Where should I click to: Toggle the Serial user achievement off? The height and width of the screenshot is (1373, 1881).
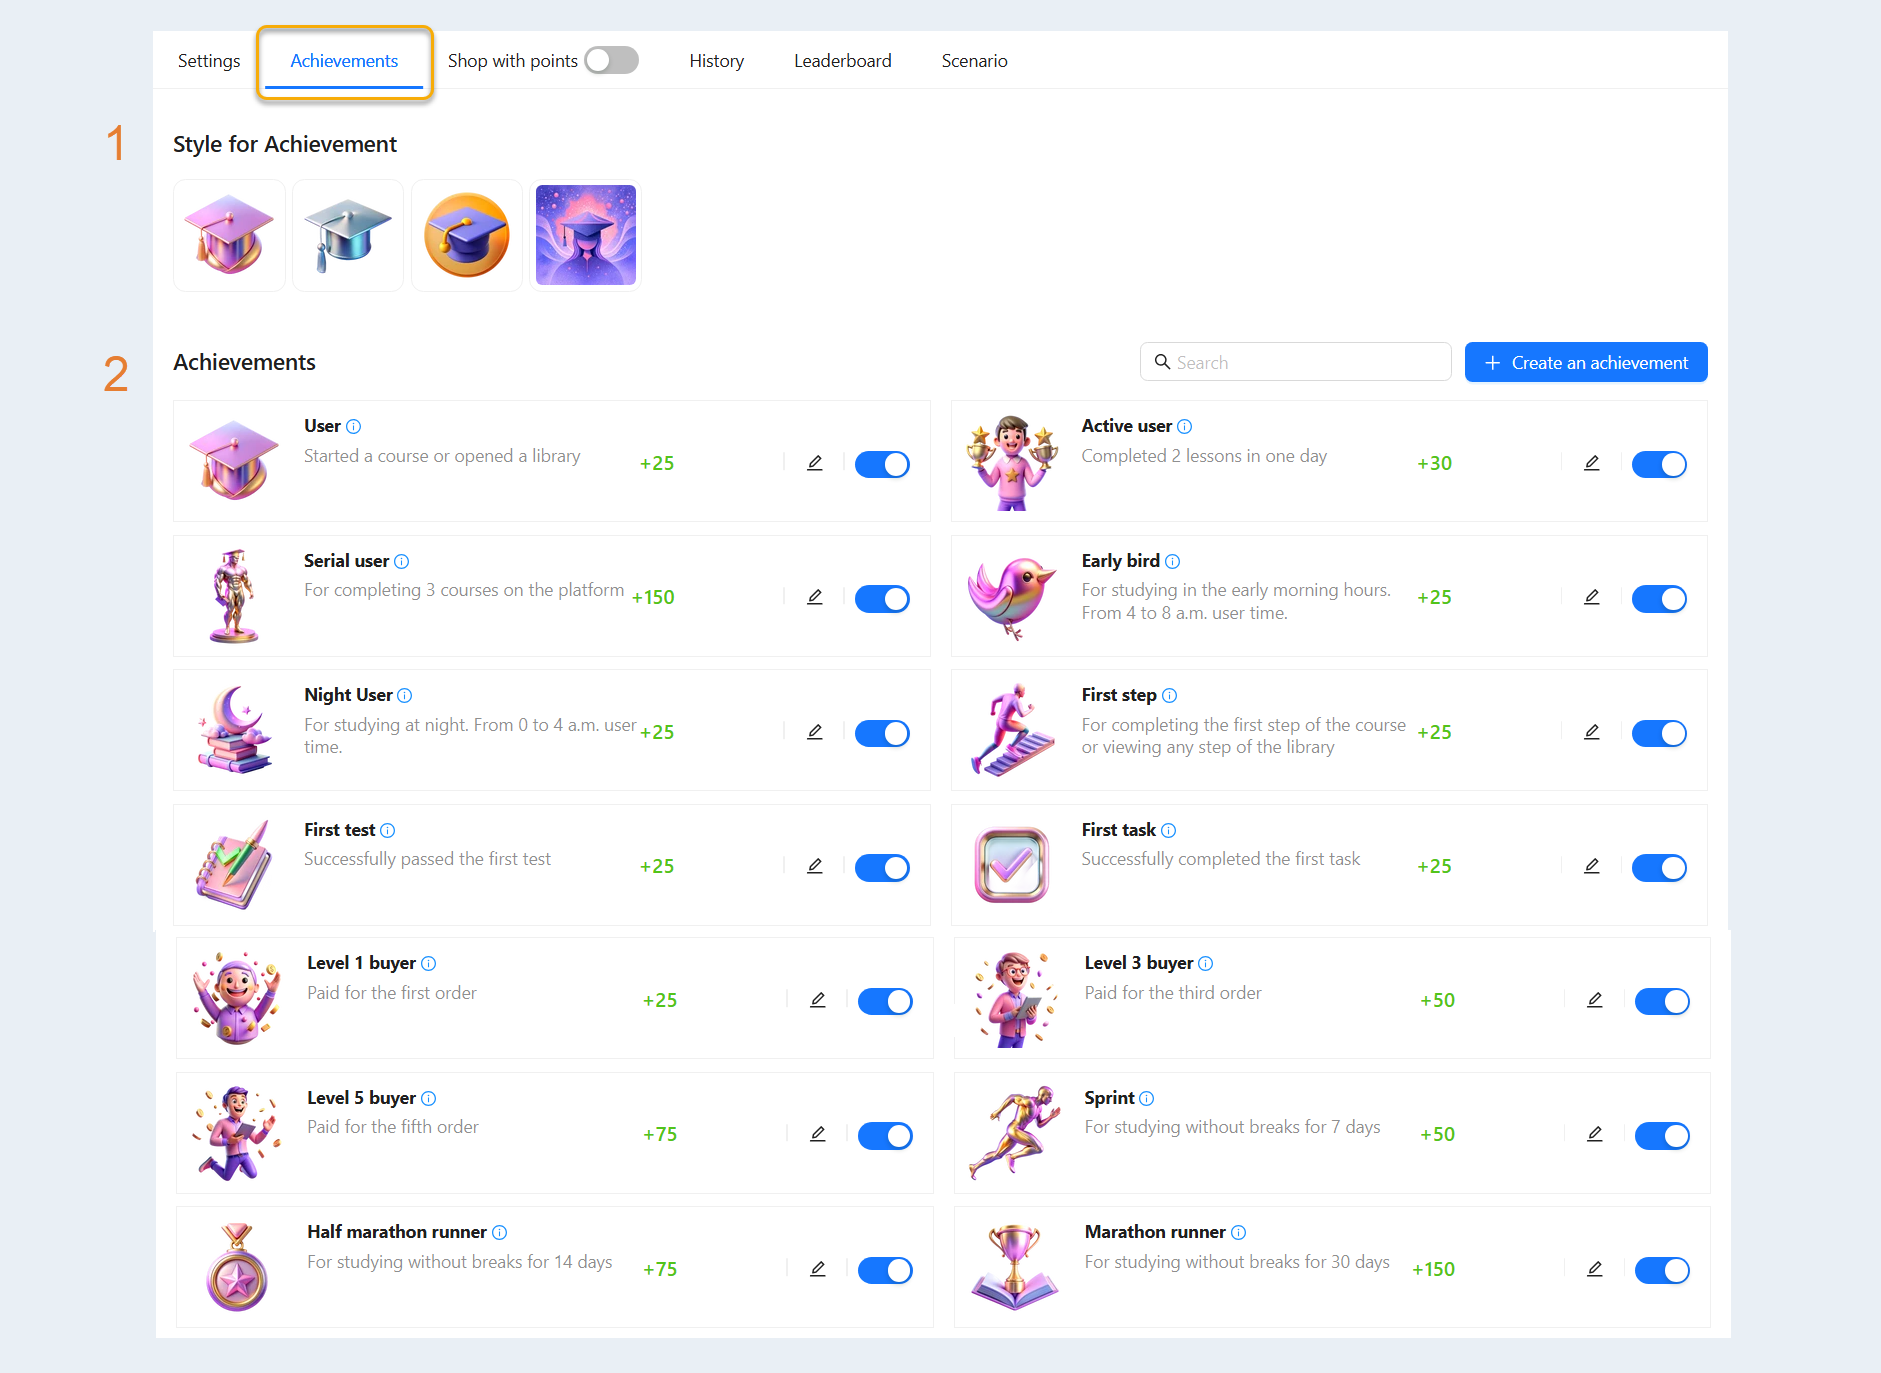coord(882,599)
